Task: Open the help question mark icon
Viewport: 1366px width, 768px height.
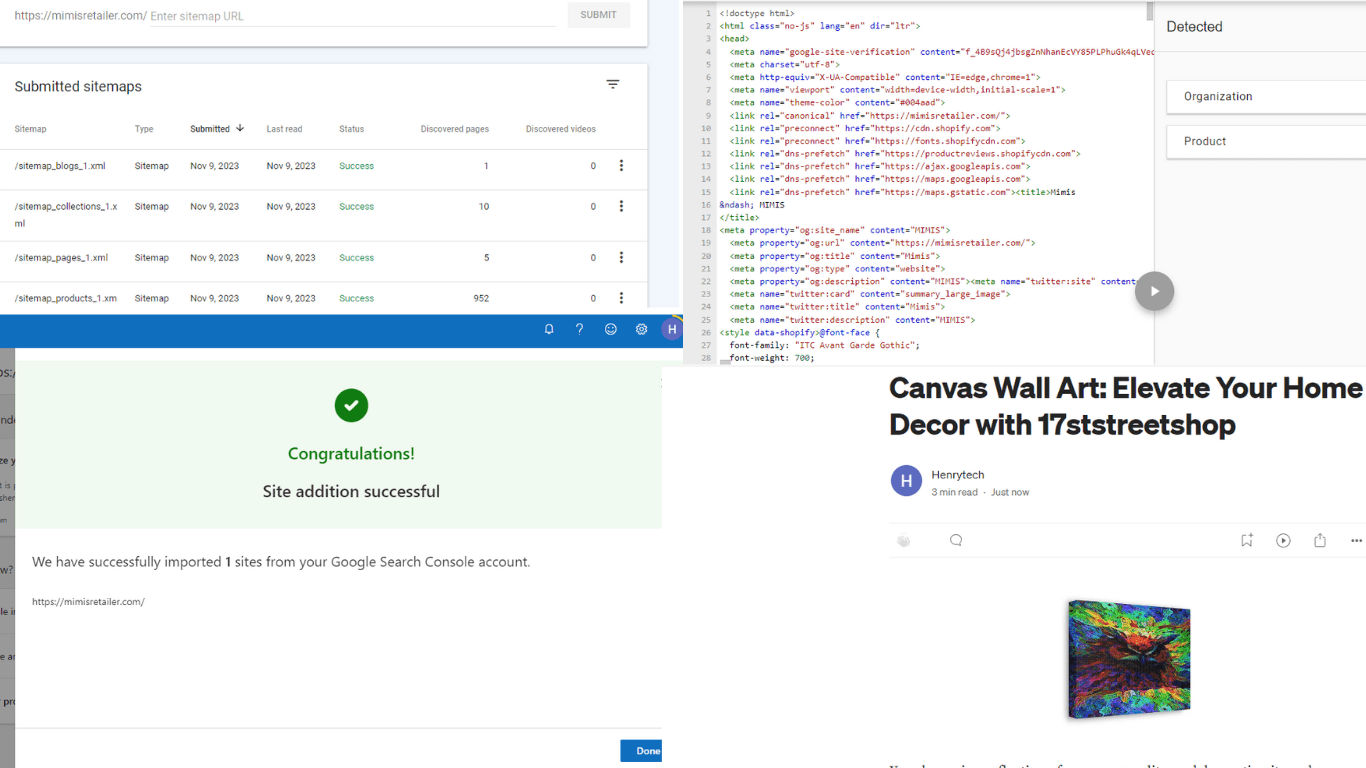Action: pyautogui.click(x=579, y=329)
